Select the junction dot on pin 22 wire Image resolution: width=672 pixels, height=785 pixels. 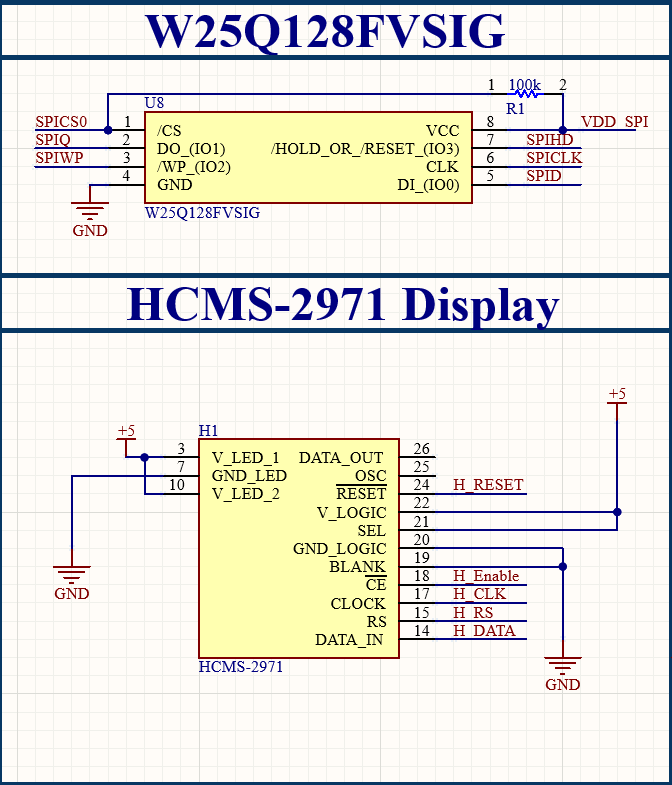coord(617,512)
